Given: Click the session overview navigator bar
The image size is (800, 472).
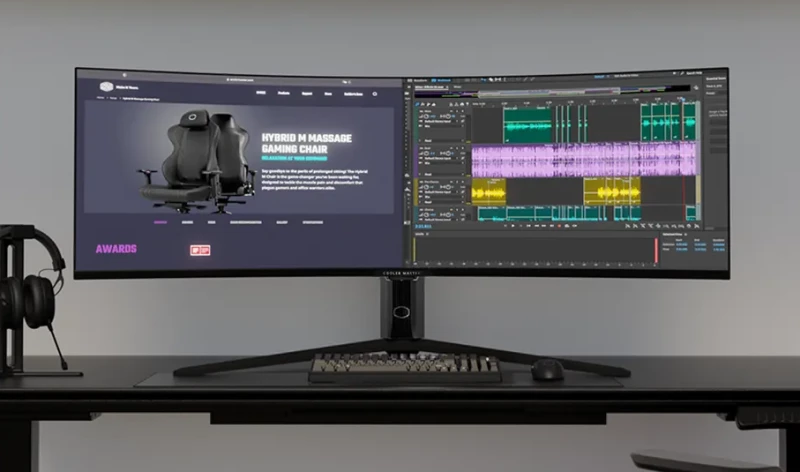Looking at the screenshot, I should tap(551, 92).
